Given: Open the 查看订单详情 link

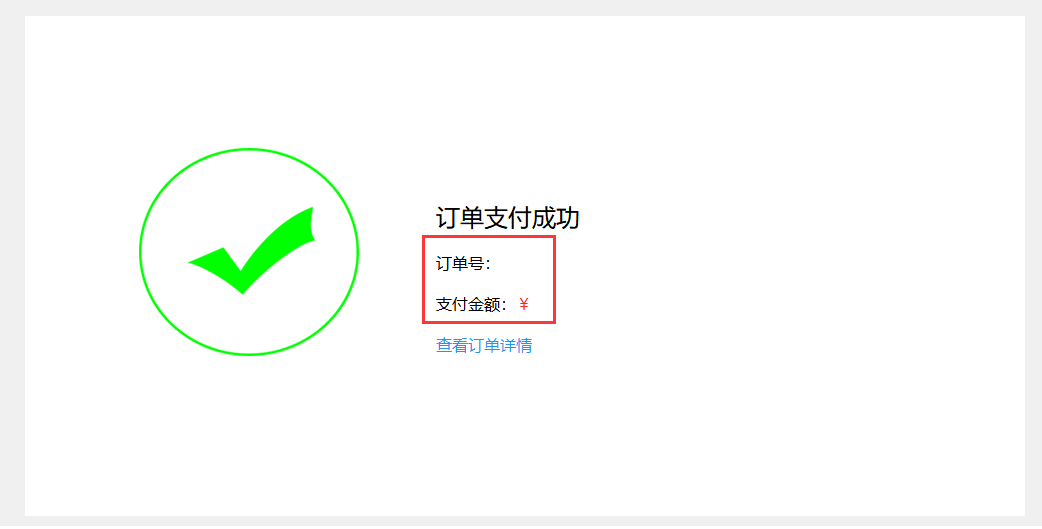Looking at the screenshot, I should click(483, 346).
